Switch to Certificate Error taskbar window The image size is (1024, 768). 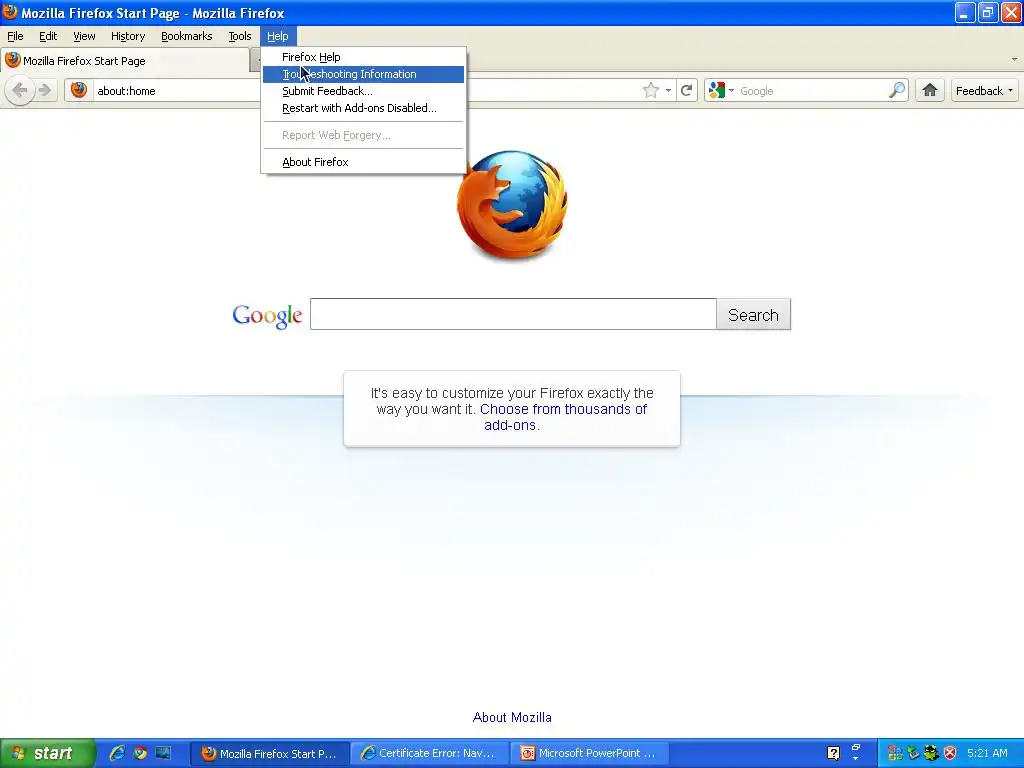tap(429, 753)
